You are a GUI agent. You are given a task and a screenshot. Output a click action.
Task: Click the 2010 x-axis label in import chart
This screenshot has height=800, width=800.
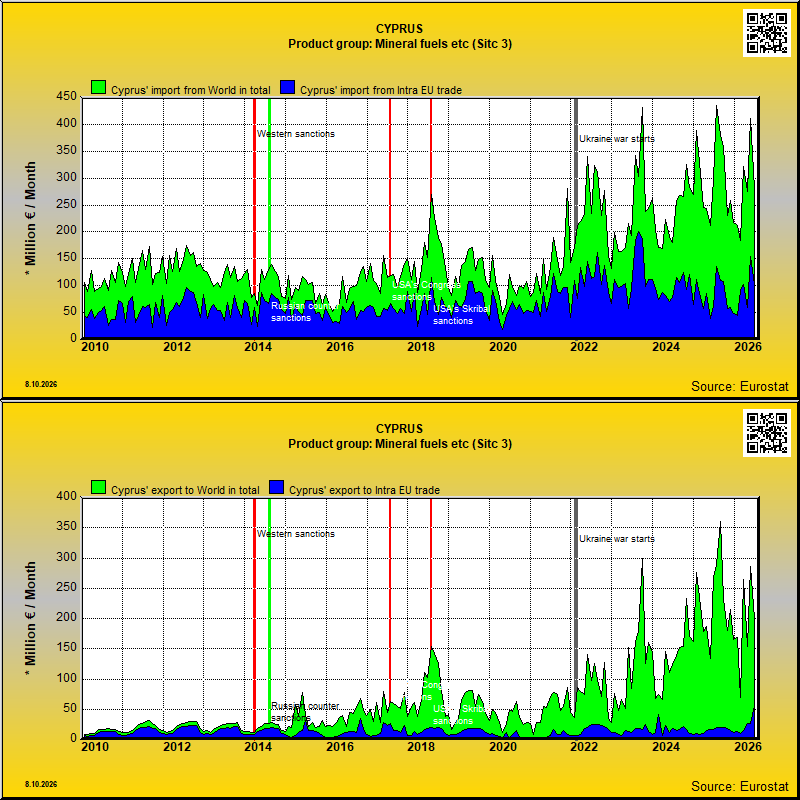click(95, 347)
